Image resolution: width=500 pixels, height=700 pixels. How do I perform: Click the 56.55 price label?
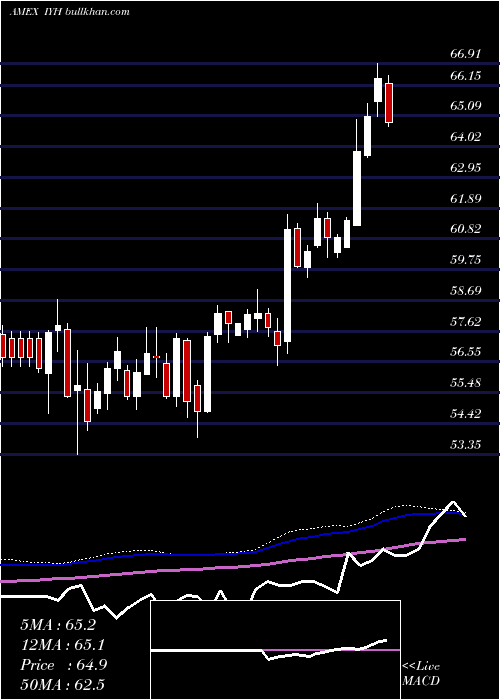(x=466, y=352)
